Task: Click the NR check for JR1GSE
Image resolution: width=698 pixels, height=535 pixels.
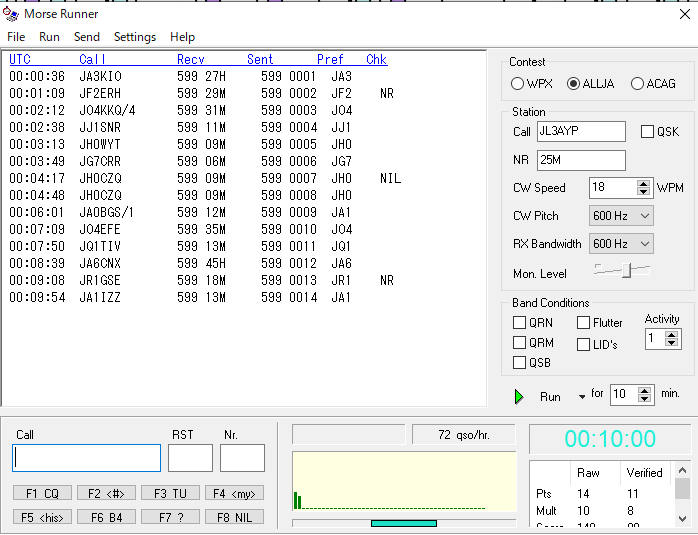Action: 387,280
